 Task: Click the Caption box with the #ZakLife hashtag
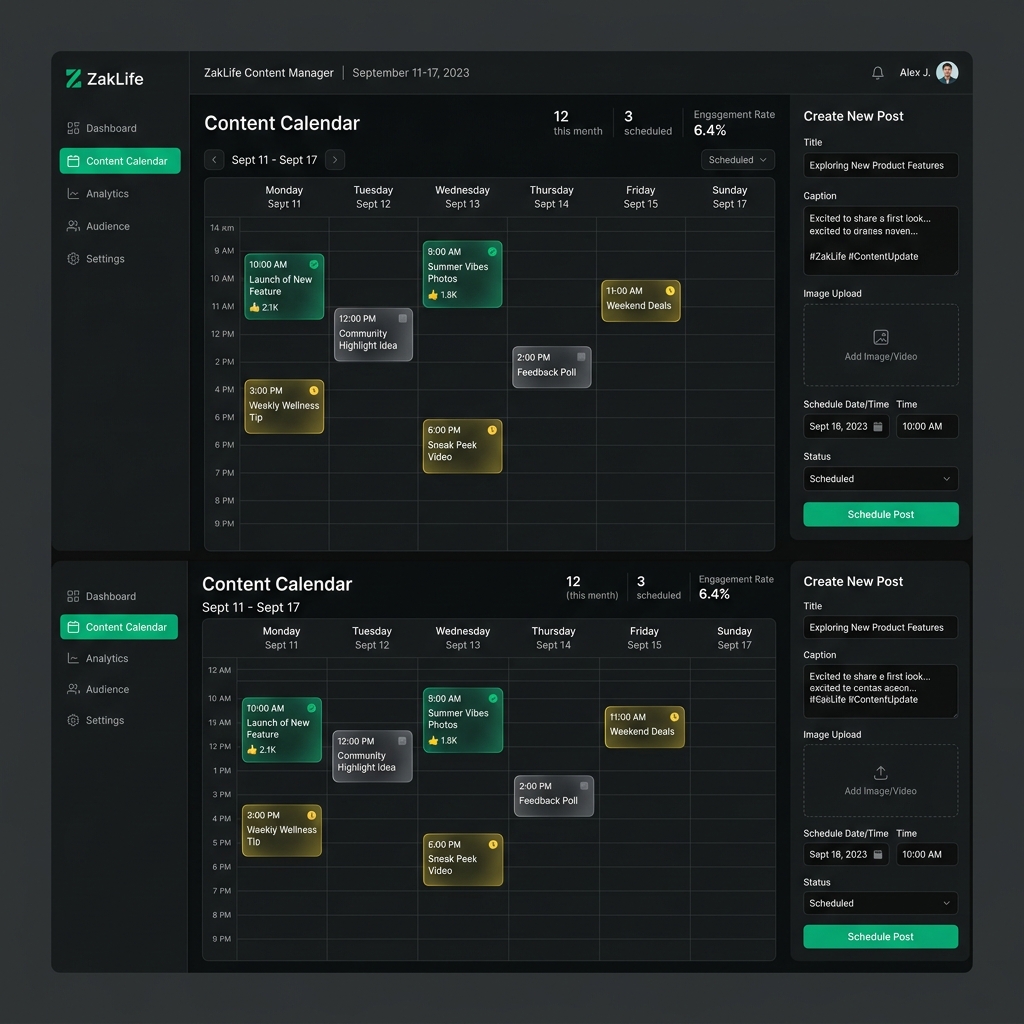coord(880,240)
